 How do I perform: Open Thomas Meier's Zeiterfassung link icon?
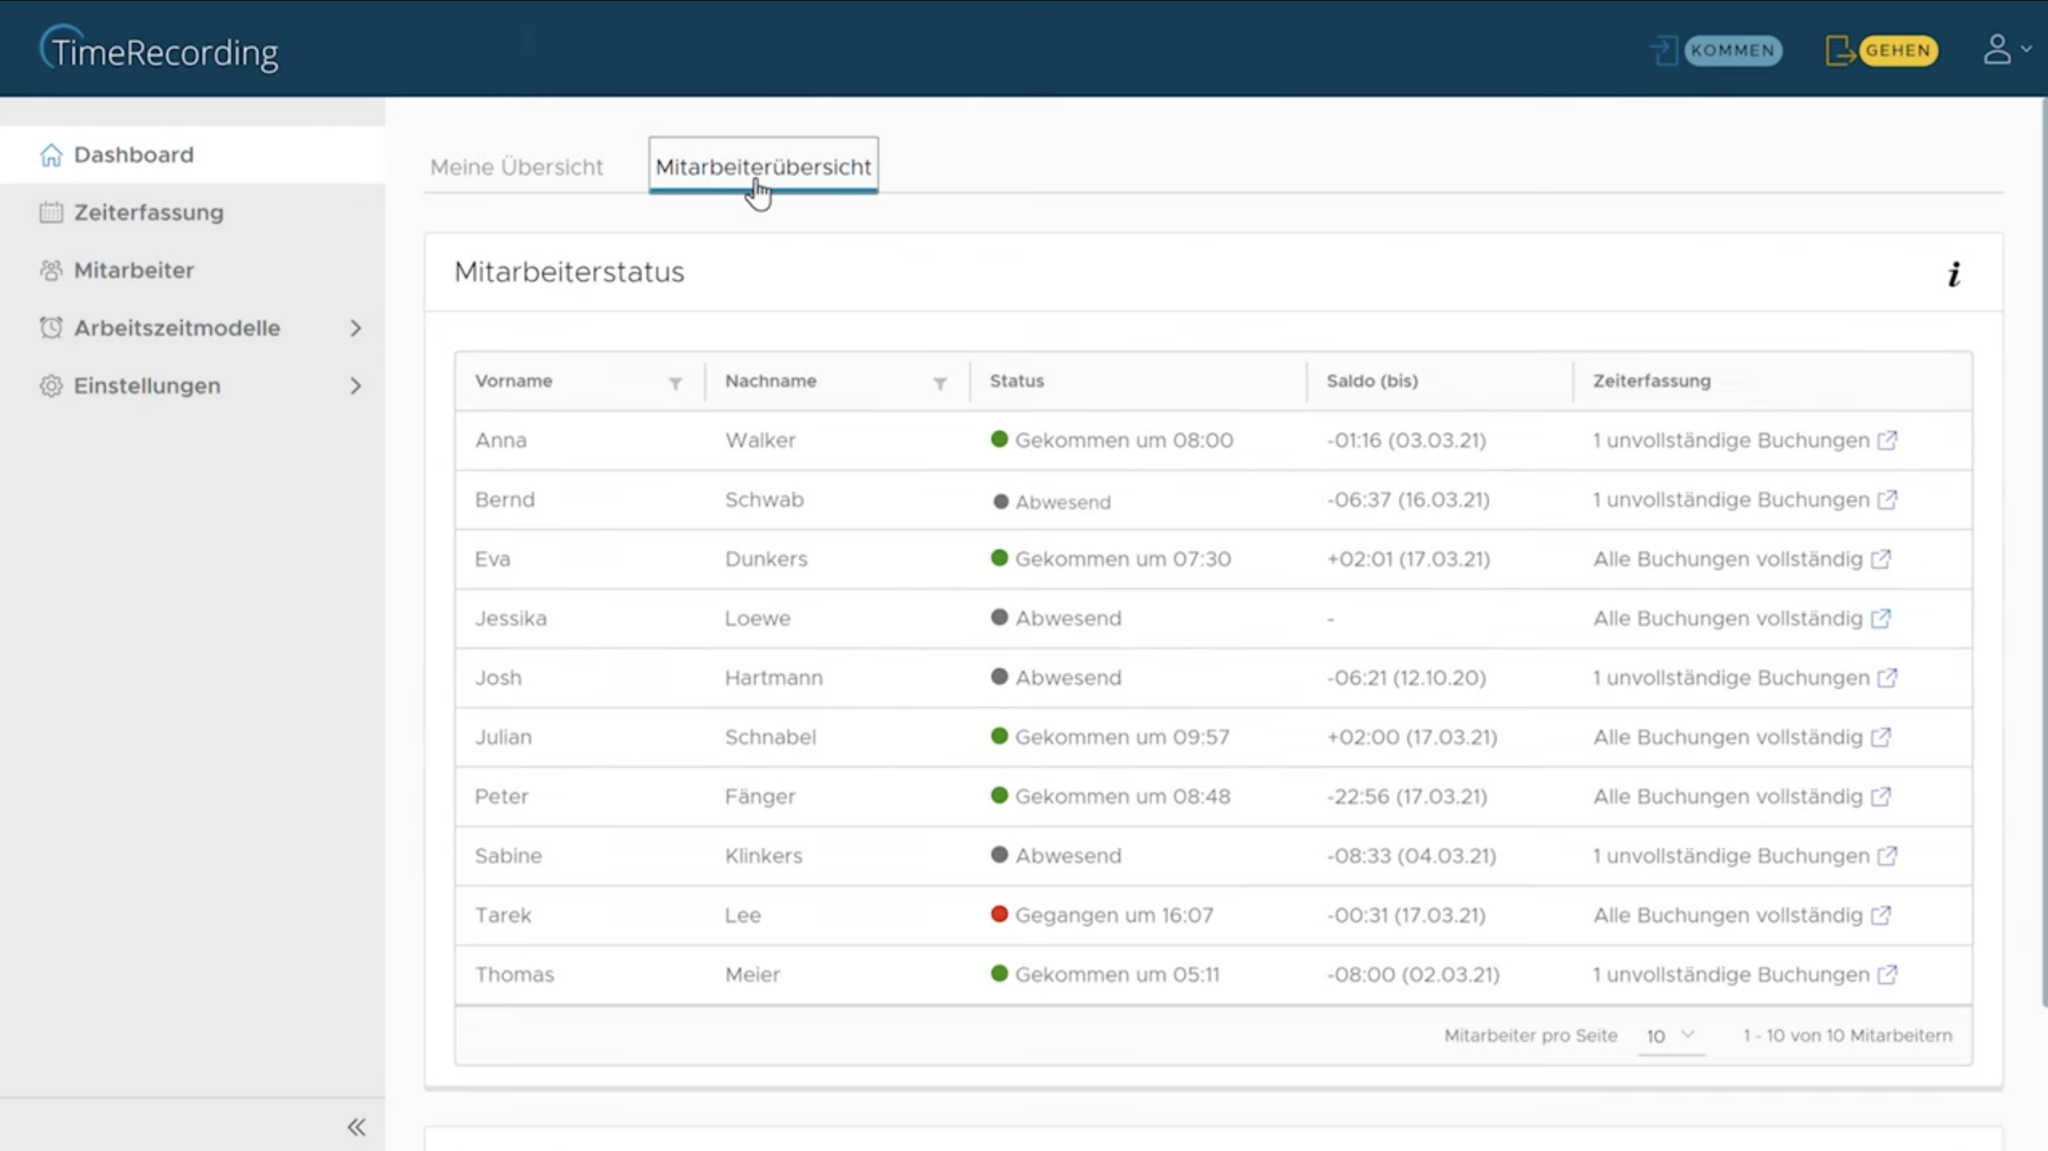pyautogui.click(x=1887, y=974)
